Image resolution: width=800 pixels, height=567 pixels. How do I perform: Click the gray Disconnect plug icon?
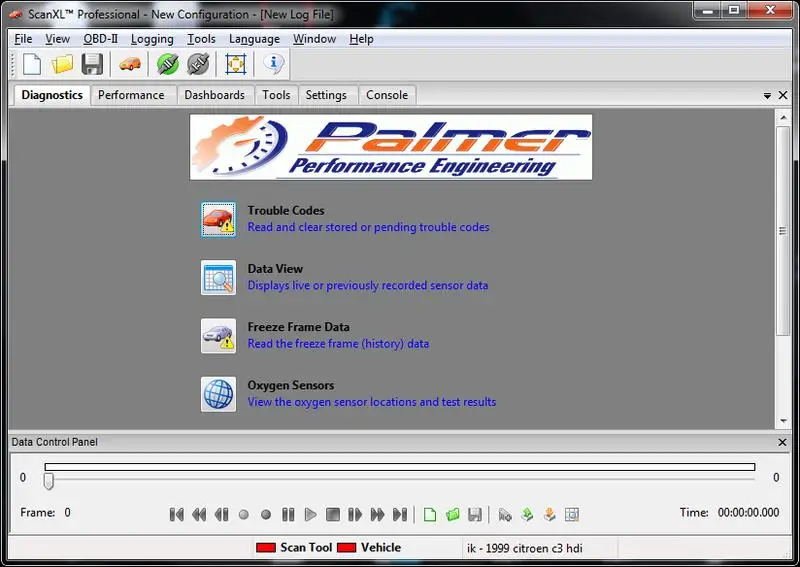[x=198, y=64]
